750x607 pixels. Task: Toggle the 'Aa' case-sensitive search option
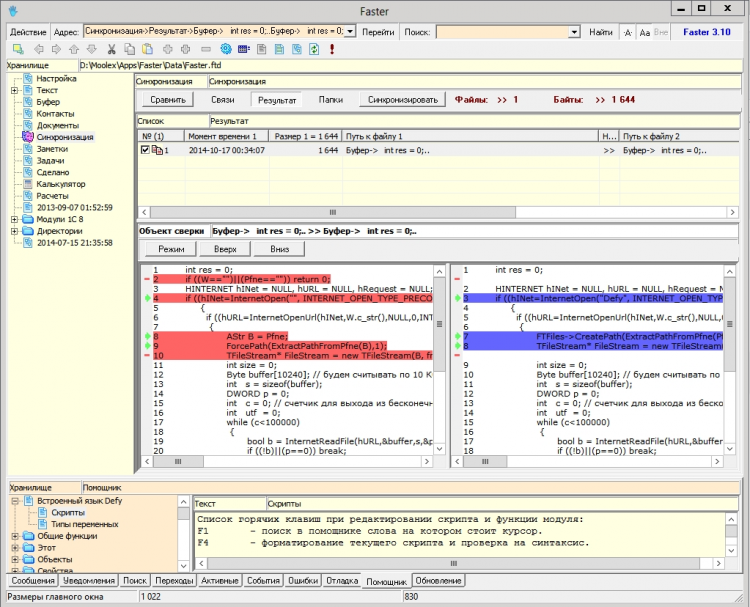point(645,33)
